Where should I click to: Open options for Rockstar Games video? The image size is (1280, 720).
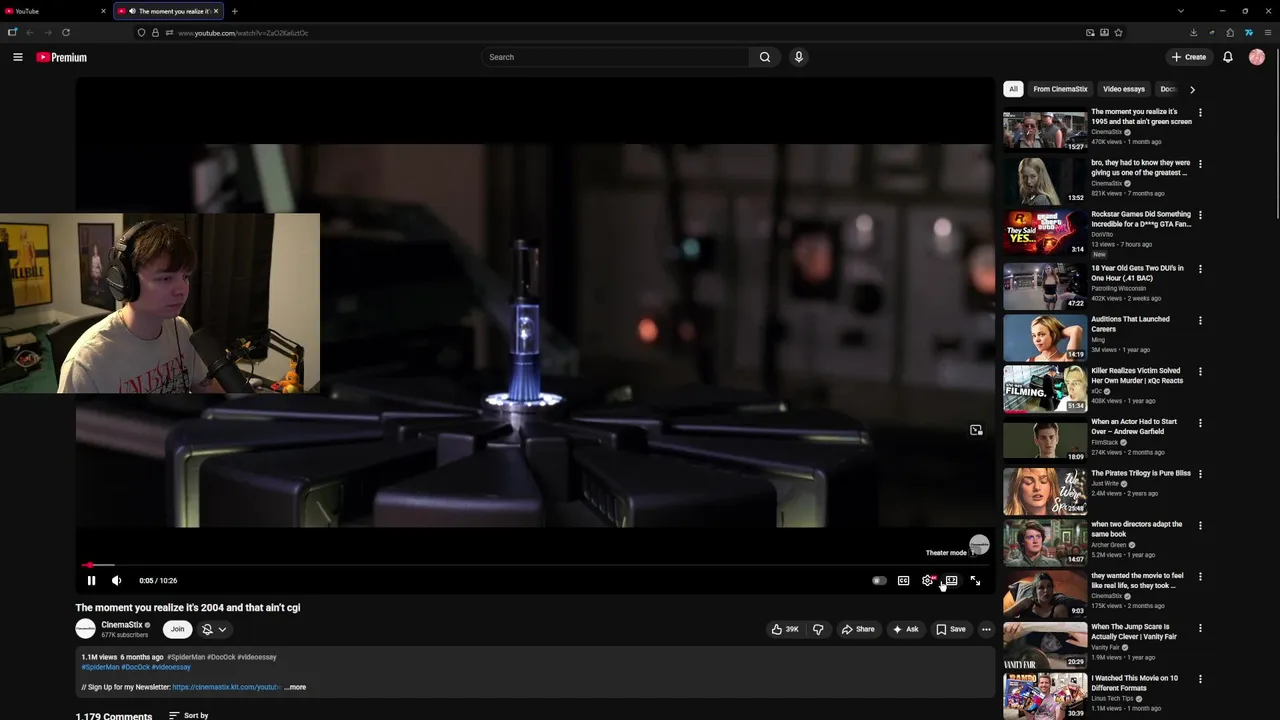tap(1200, 215)
